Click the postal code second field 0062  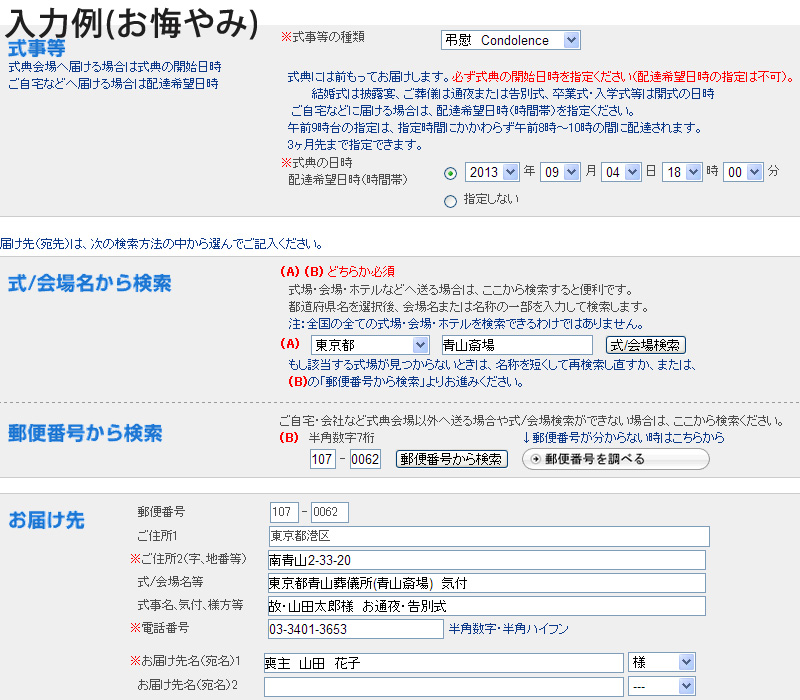pos(365,459)
